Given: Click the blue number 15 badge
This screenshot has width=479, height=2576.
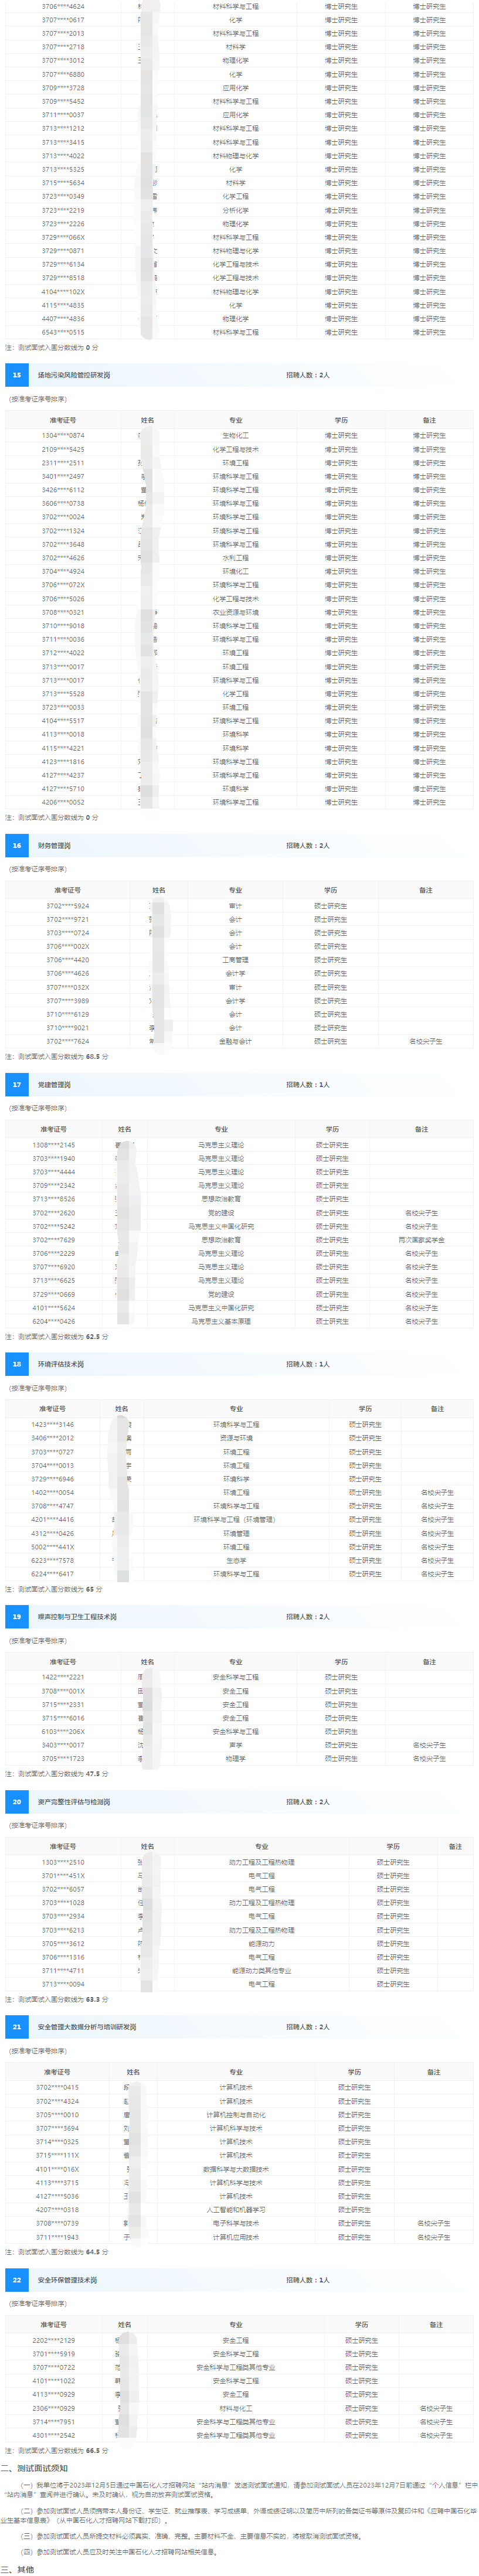Looking at the screenshot, I should [x=17, y=375].
